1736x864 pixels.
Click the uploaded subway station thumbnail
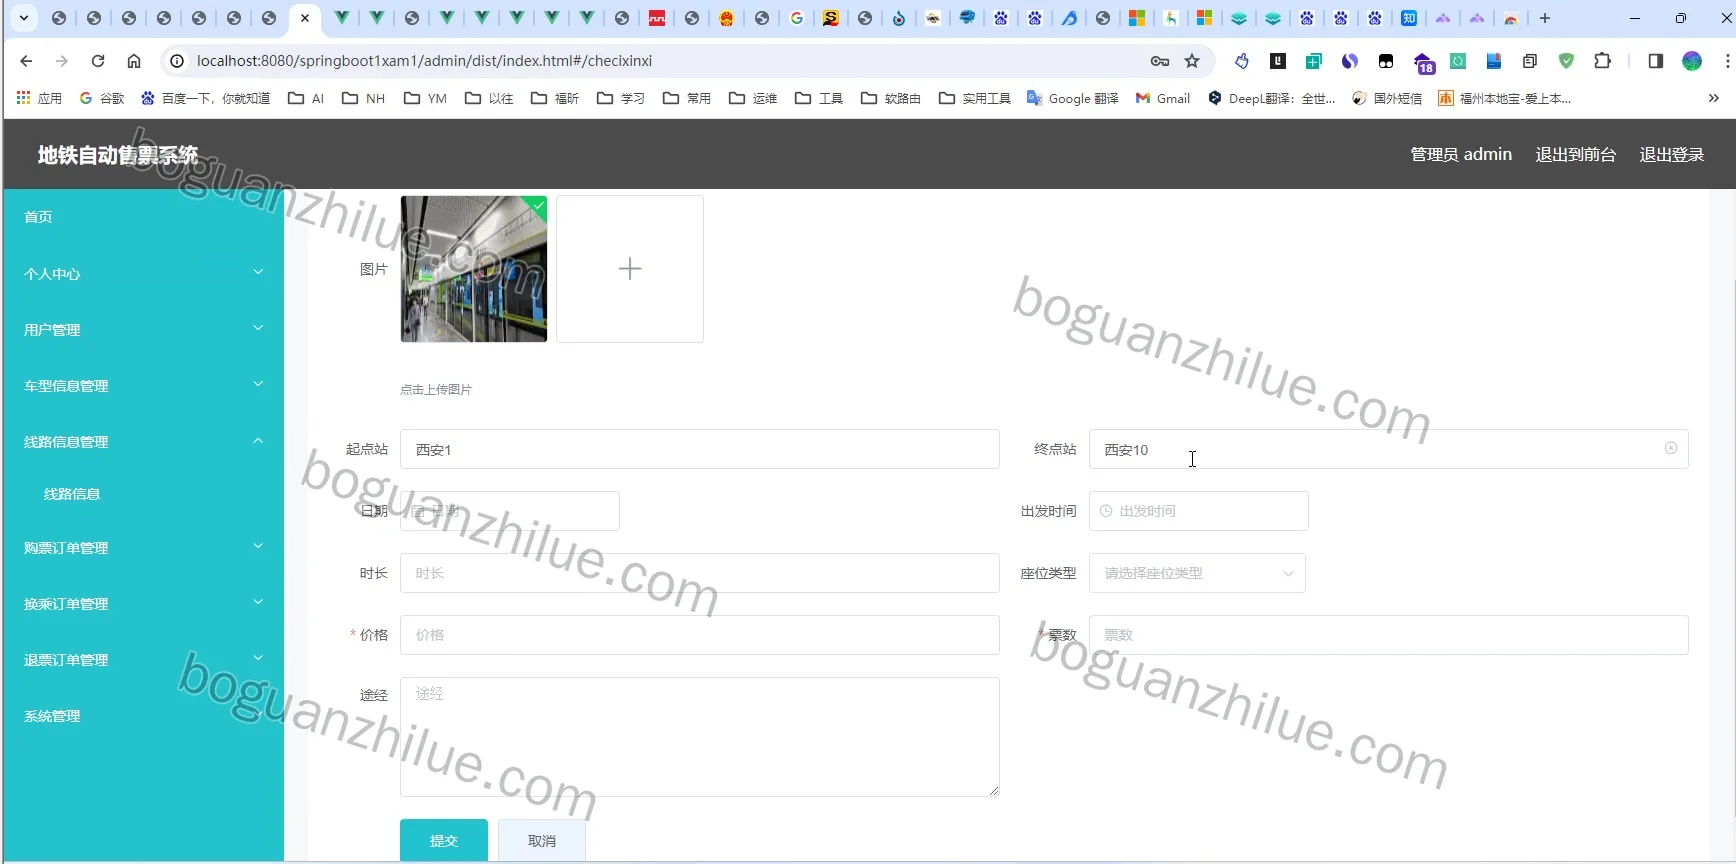tap(474, 269)
